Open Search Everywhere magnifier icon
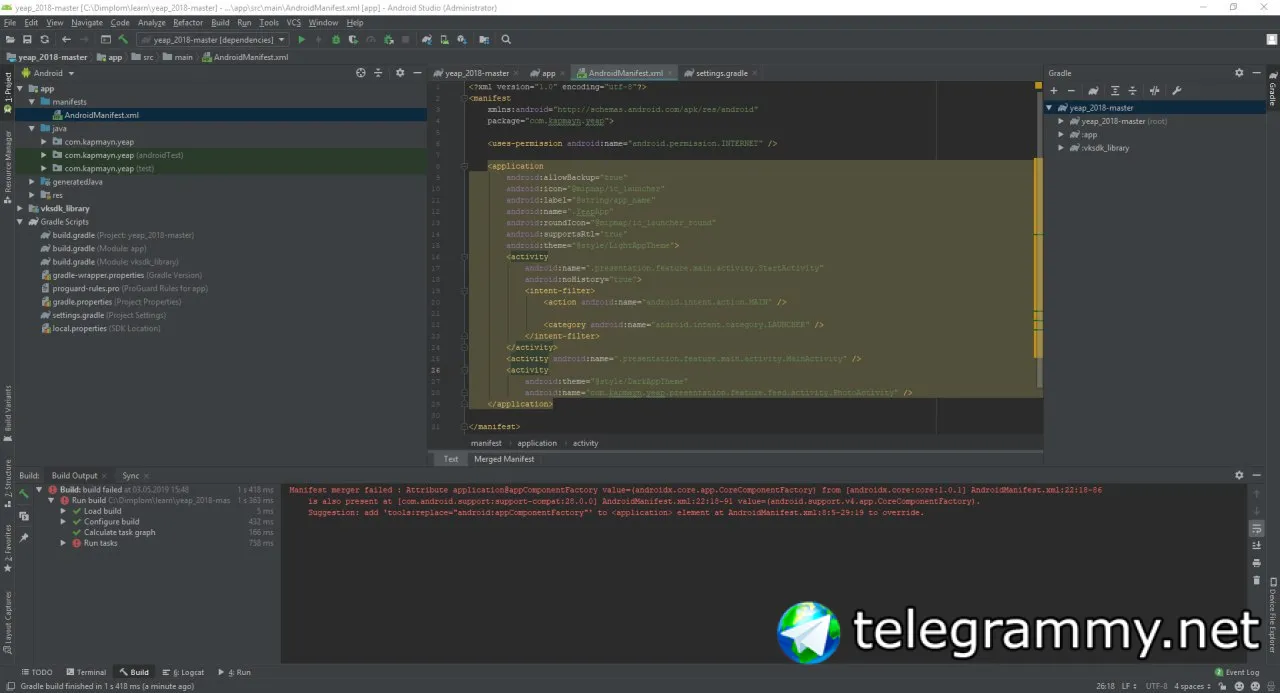The width and height of the screenshot is (1280, 693). tap(506, 40)
